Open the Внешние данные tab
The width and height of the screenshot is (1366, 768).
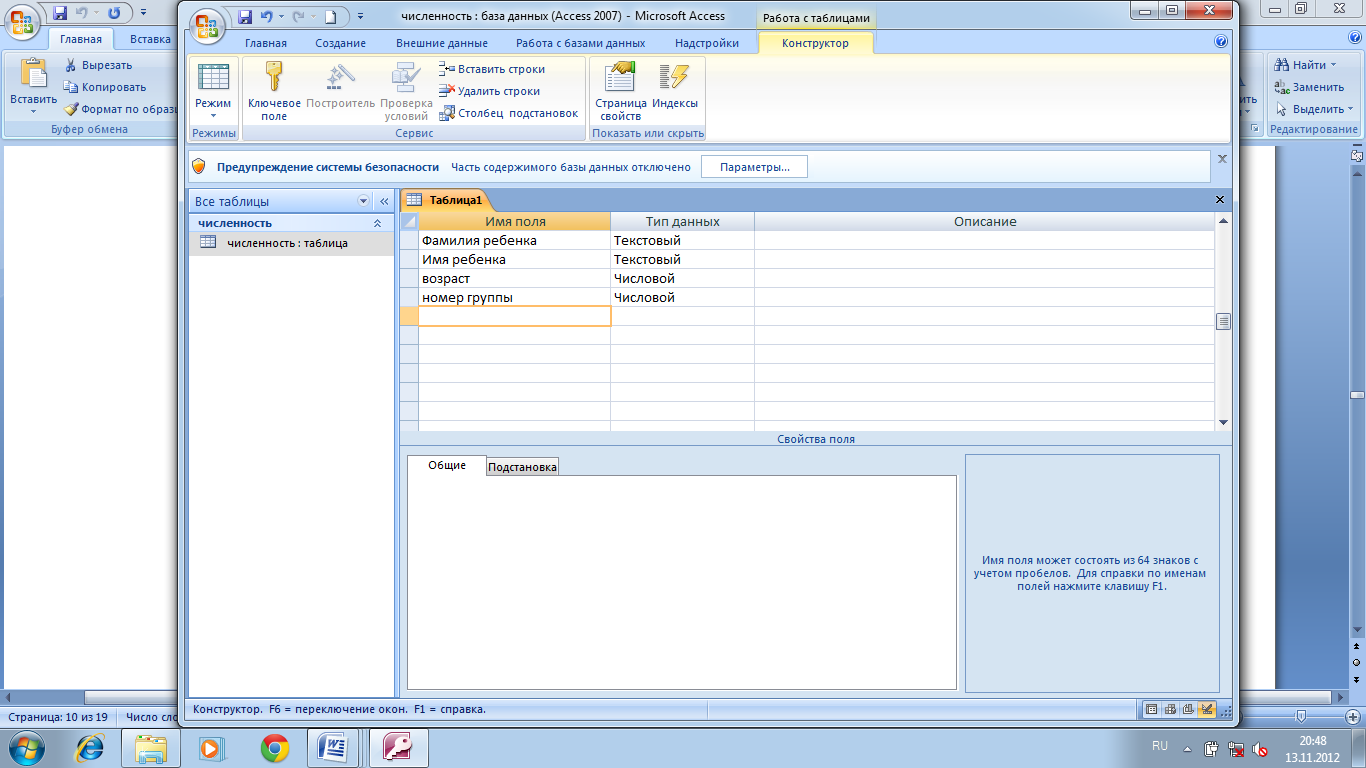[x=441, y=43]
